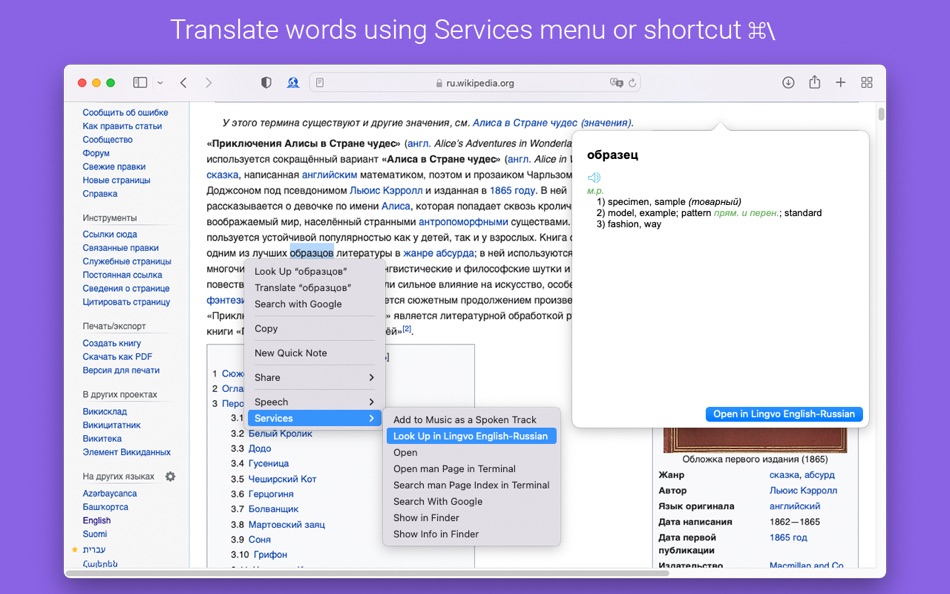Image resolution: width=950 pixels, height=594 pixels.
Task: Open Ссылки сюда tool link
Action: tap(110, 234)
